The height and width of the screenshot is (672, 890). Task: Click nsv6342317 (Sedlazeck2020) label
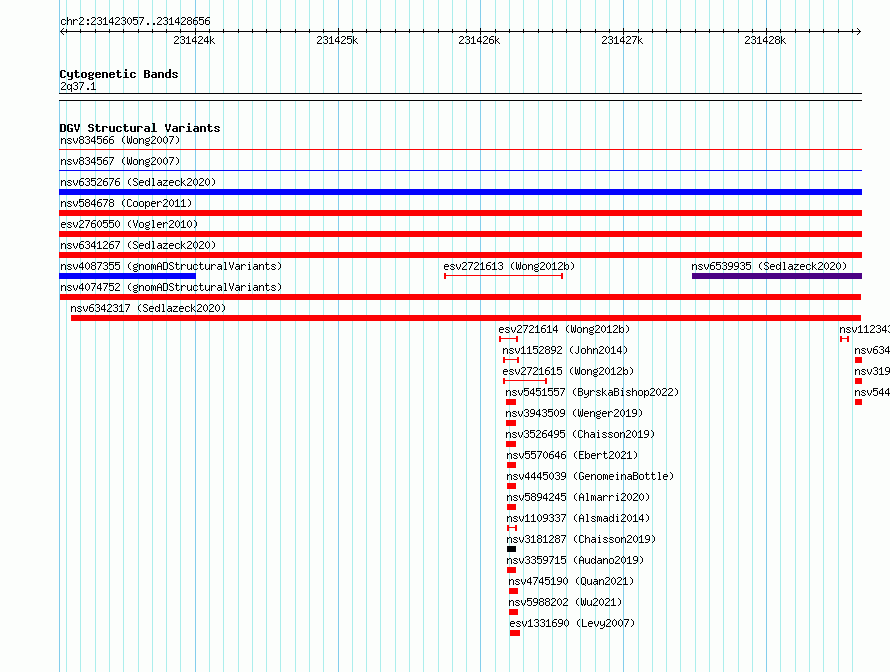(x=148, y=308)
